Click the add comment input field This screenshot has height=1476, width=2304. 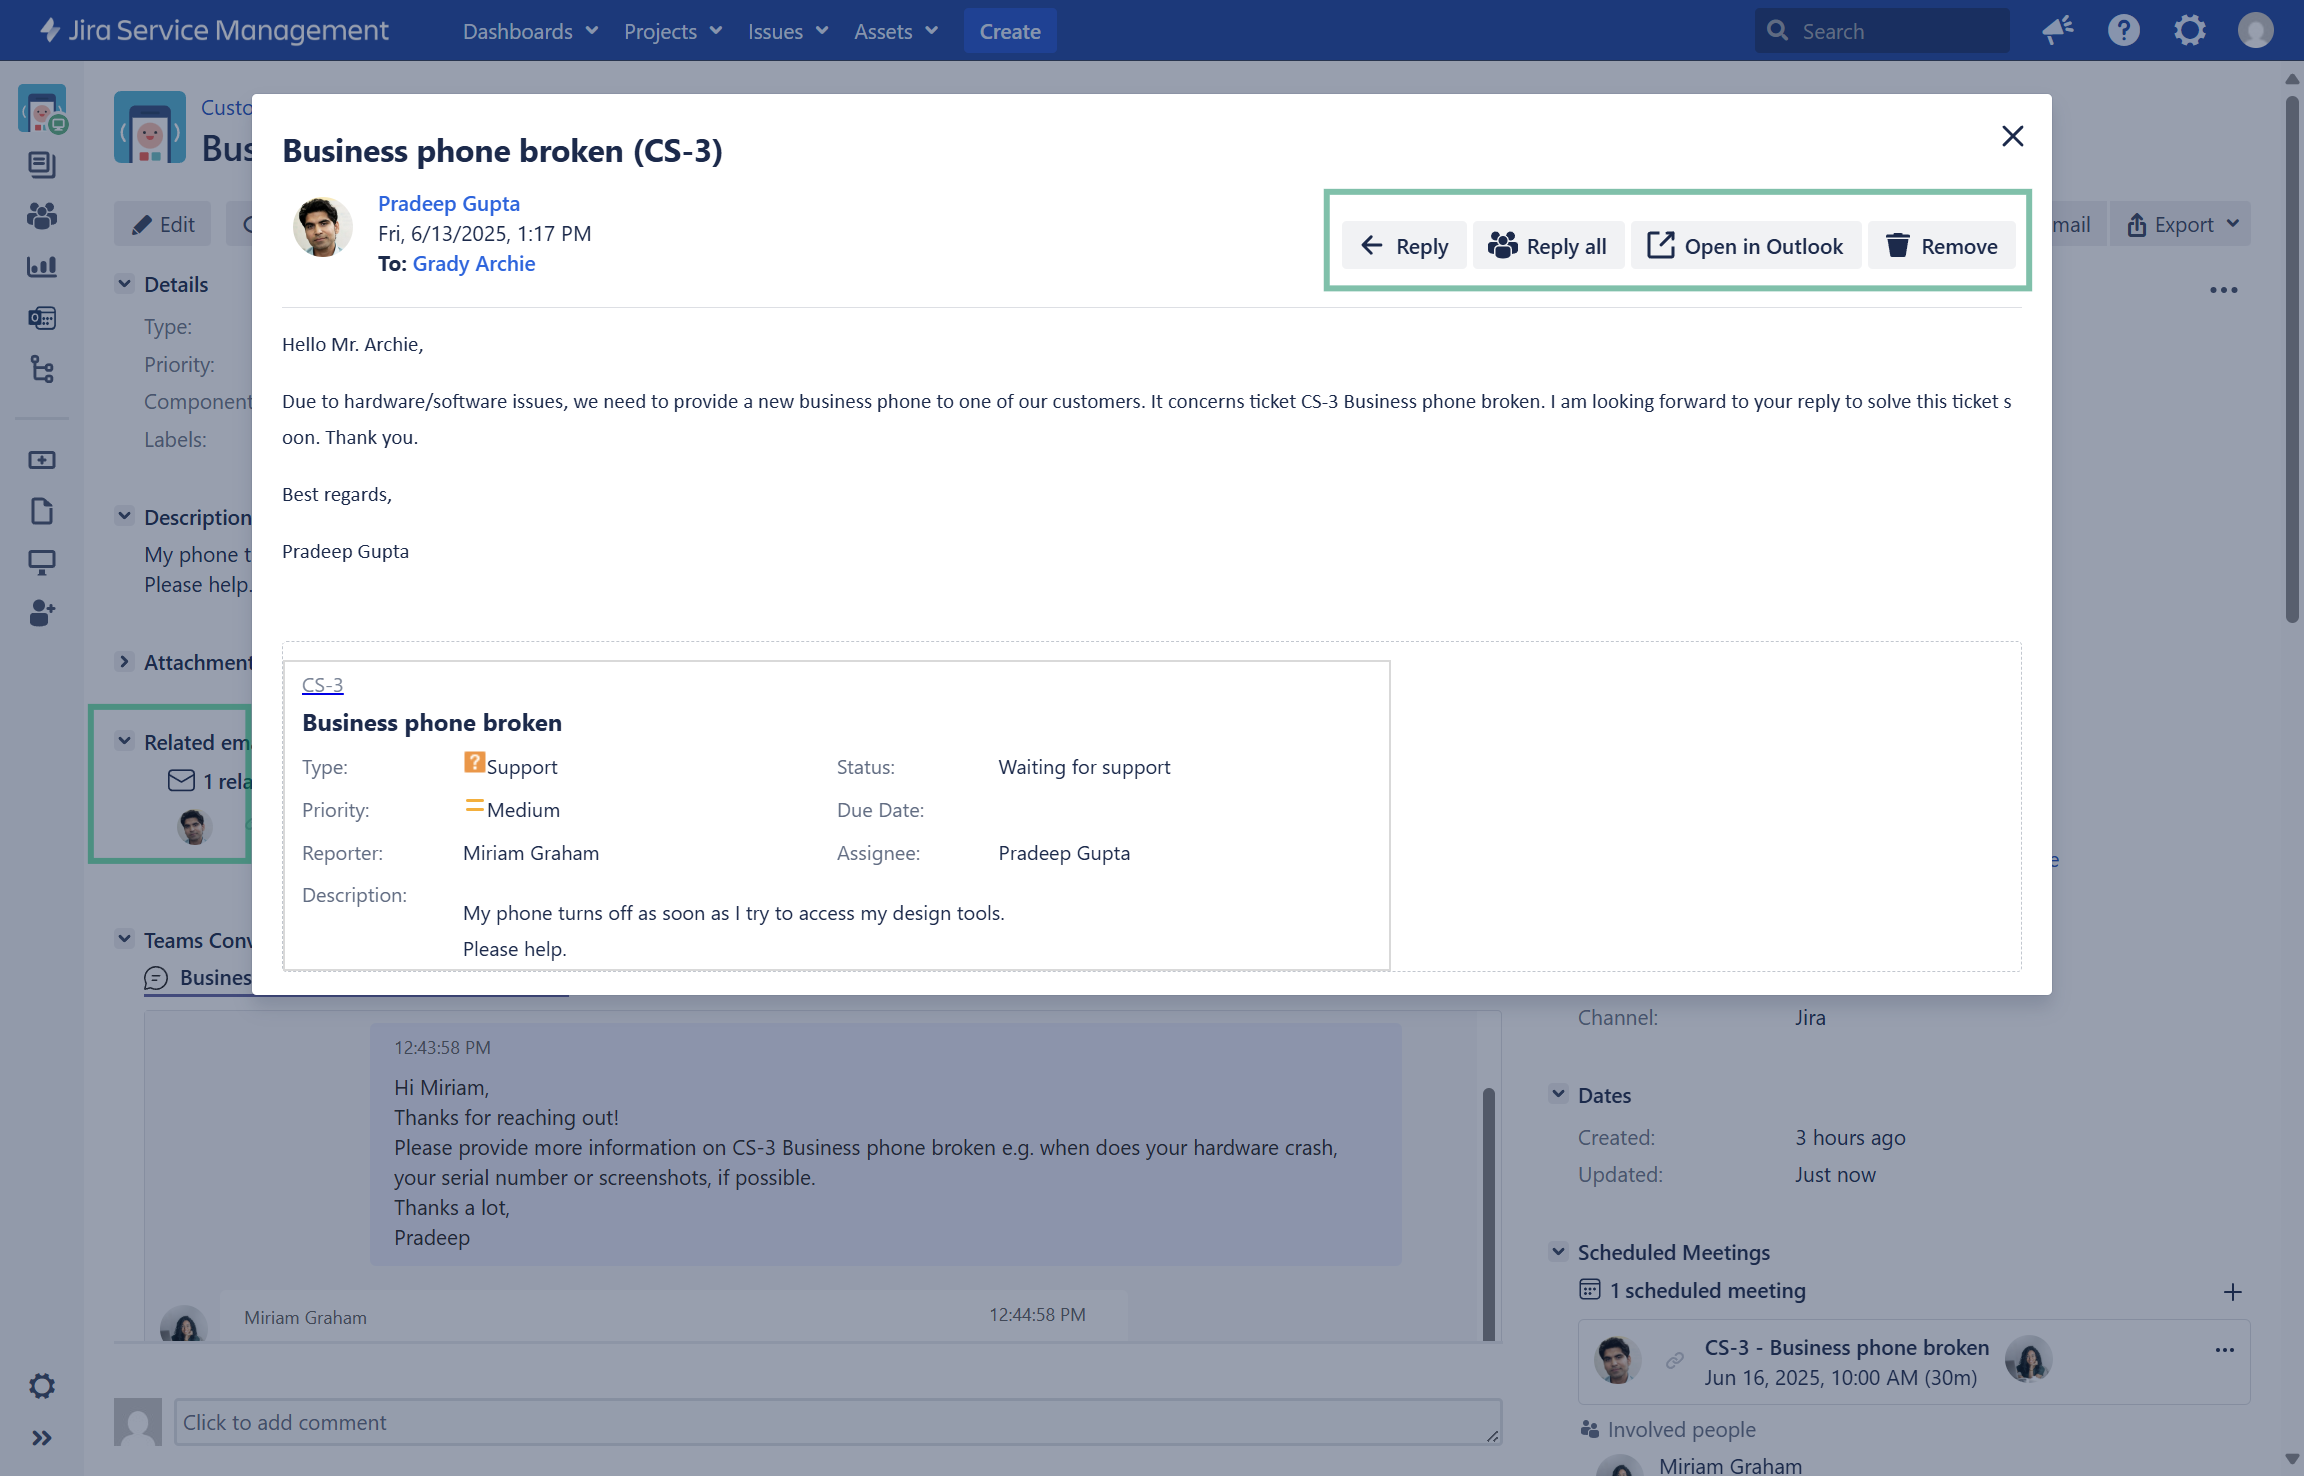pyautogui.click(x=837, y=1422)
